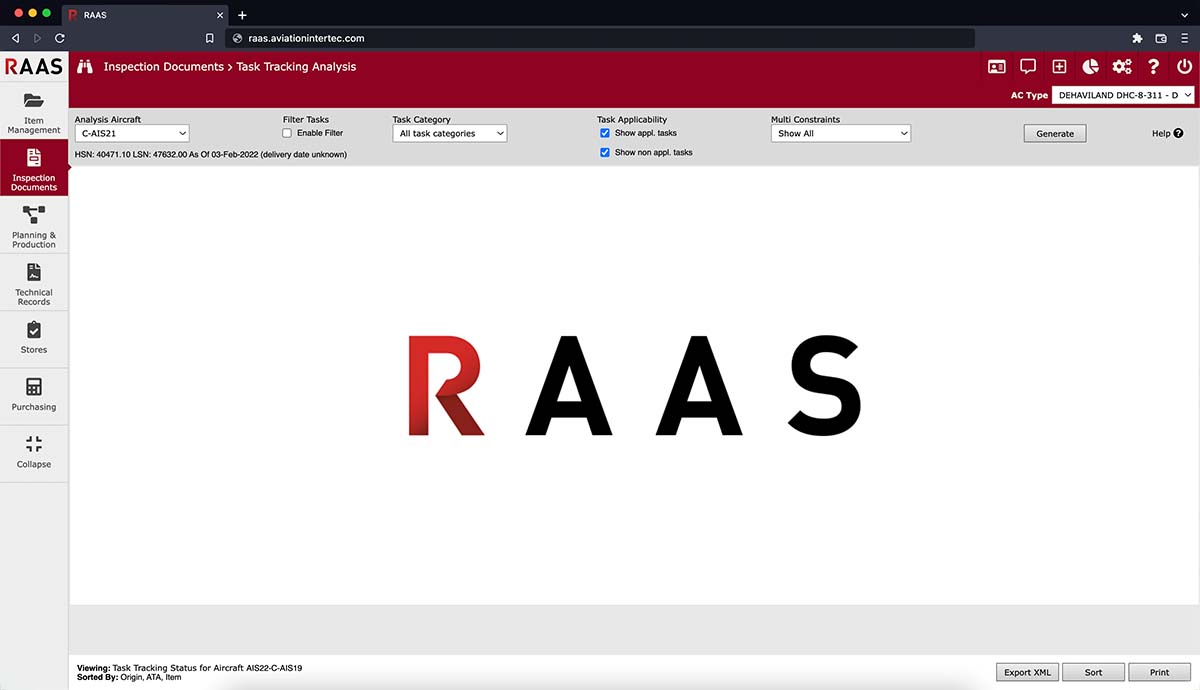Open the Help link beside Generate

[1167, 133]
